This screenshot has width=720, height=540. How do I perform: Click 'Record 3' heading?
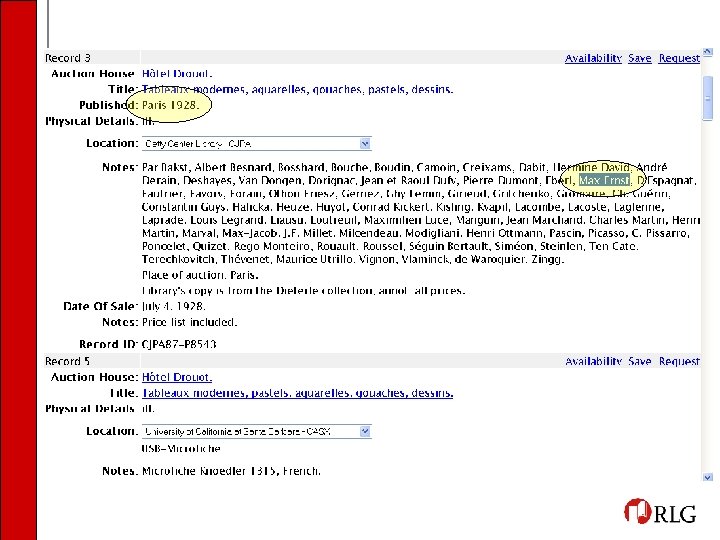tap(68, 58)
